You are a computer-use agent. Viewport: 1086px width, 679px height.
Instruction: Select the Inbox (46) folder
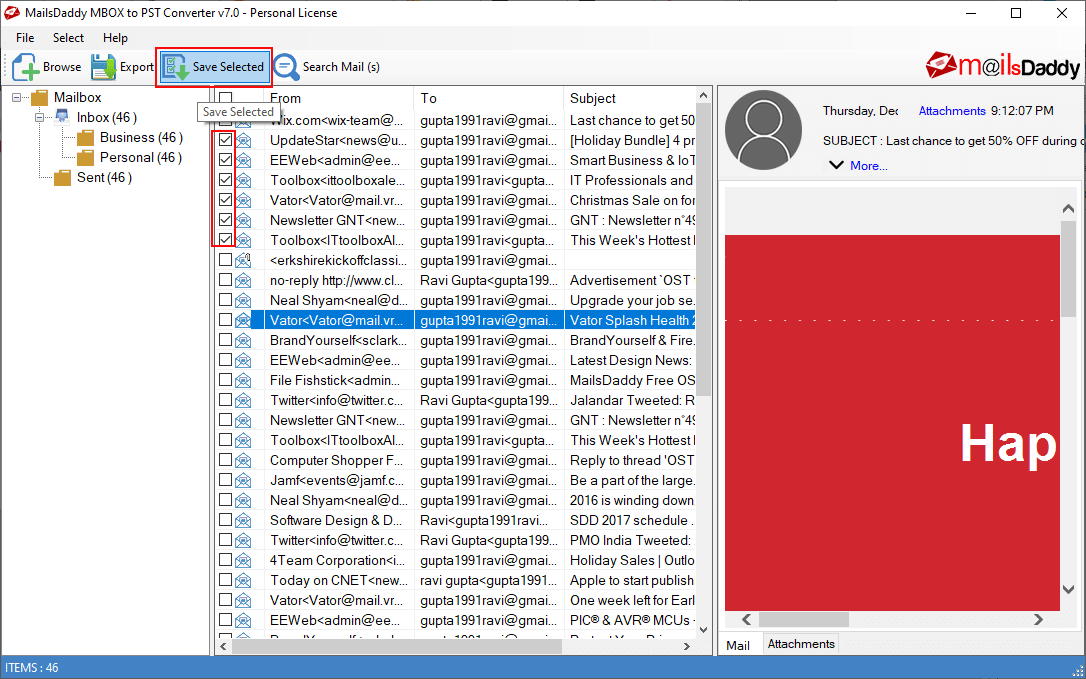pos(107,118)
